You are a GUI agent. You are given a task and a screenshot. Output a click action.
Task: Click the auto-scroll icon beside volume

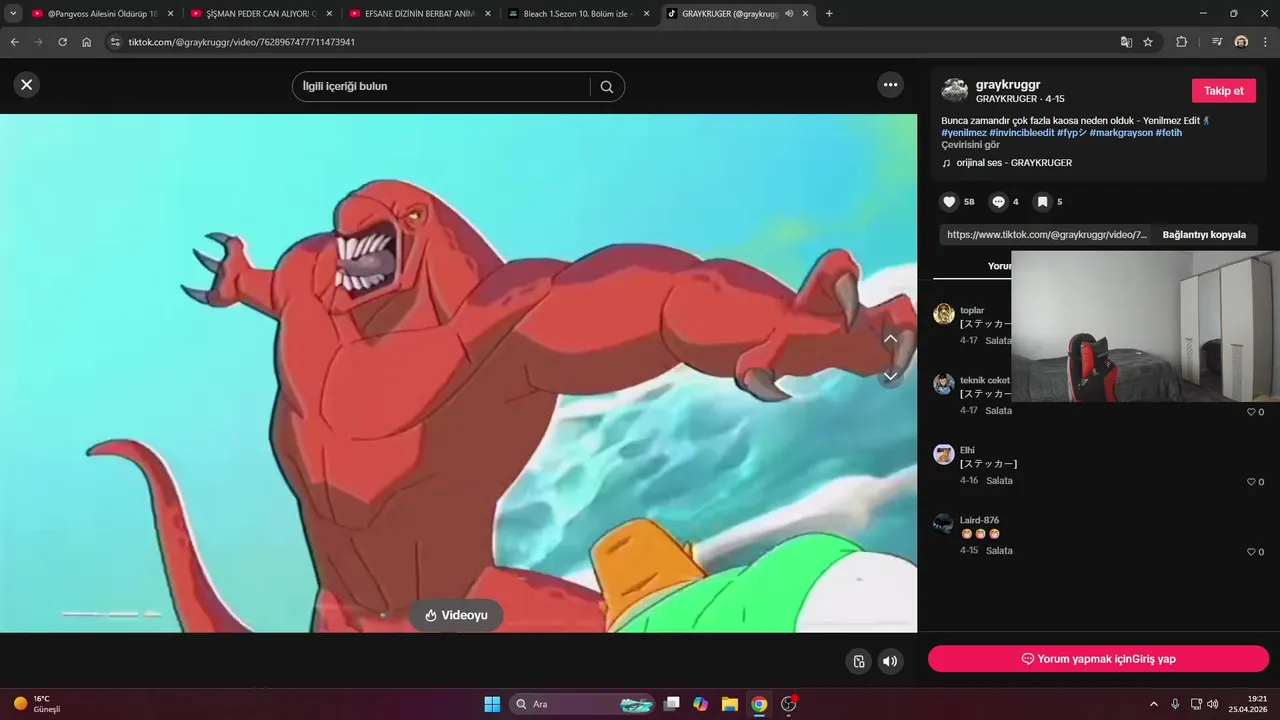click(858, 661)
